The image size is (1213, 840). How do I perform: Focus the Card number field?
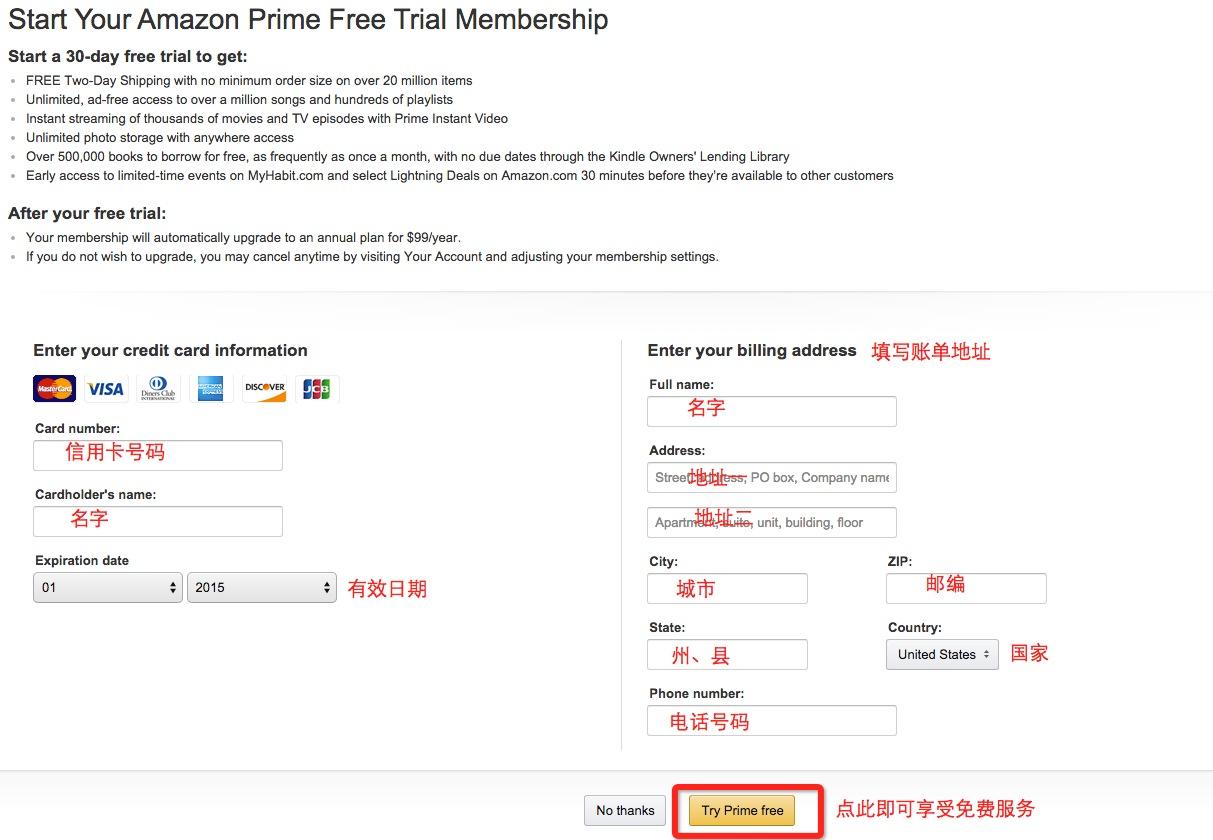[x=158, y=455]
